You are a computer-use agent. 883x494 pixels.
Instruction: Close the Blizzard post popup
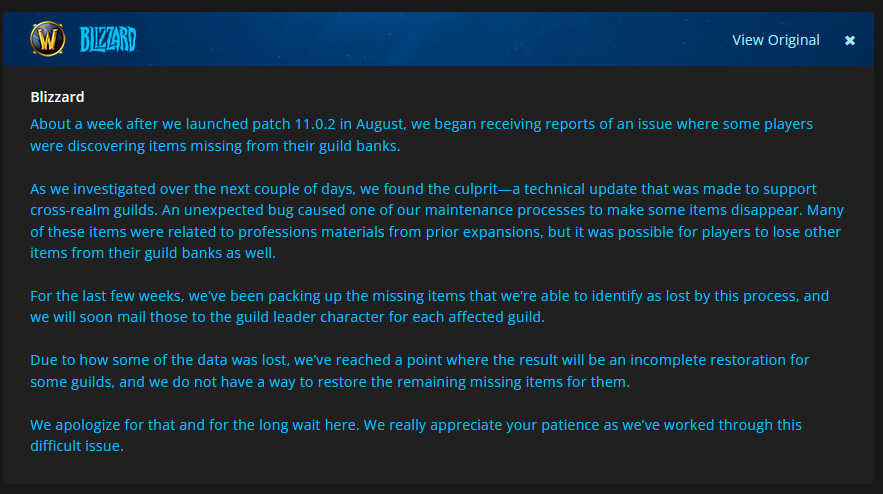pyautogui.click(x=850, y=41)
